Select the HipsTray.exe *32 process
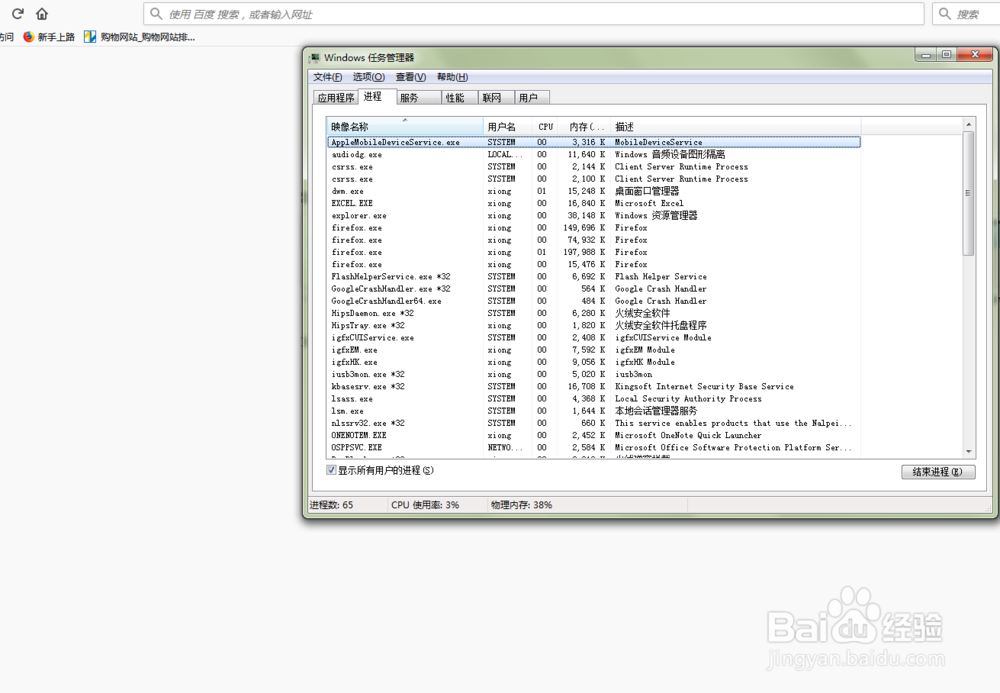 click(x=594, y=325)
